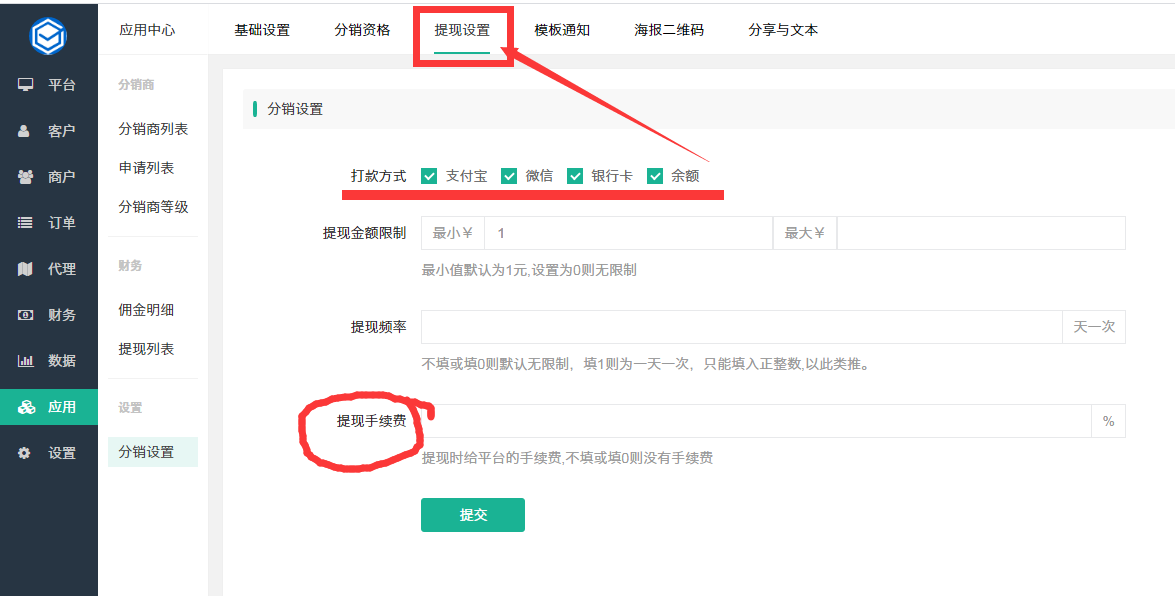Uncheck the 银行卡 payment checkbox
The width and height of the screenshot is (1175, 596).
576,176
